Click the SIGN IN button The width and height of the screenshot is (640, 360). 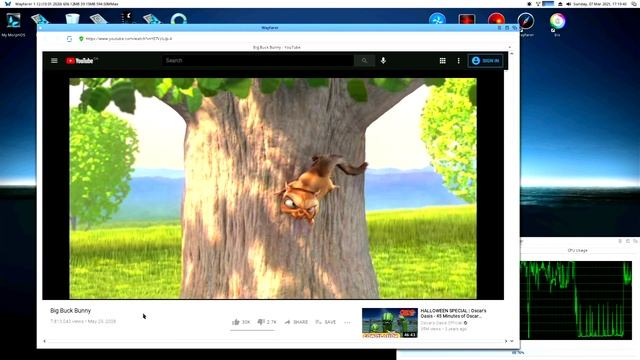pos(485,61)
